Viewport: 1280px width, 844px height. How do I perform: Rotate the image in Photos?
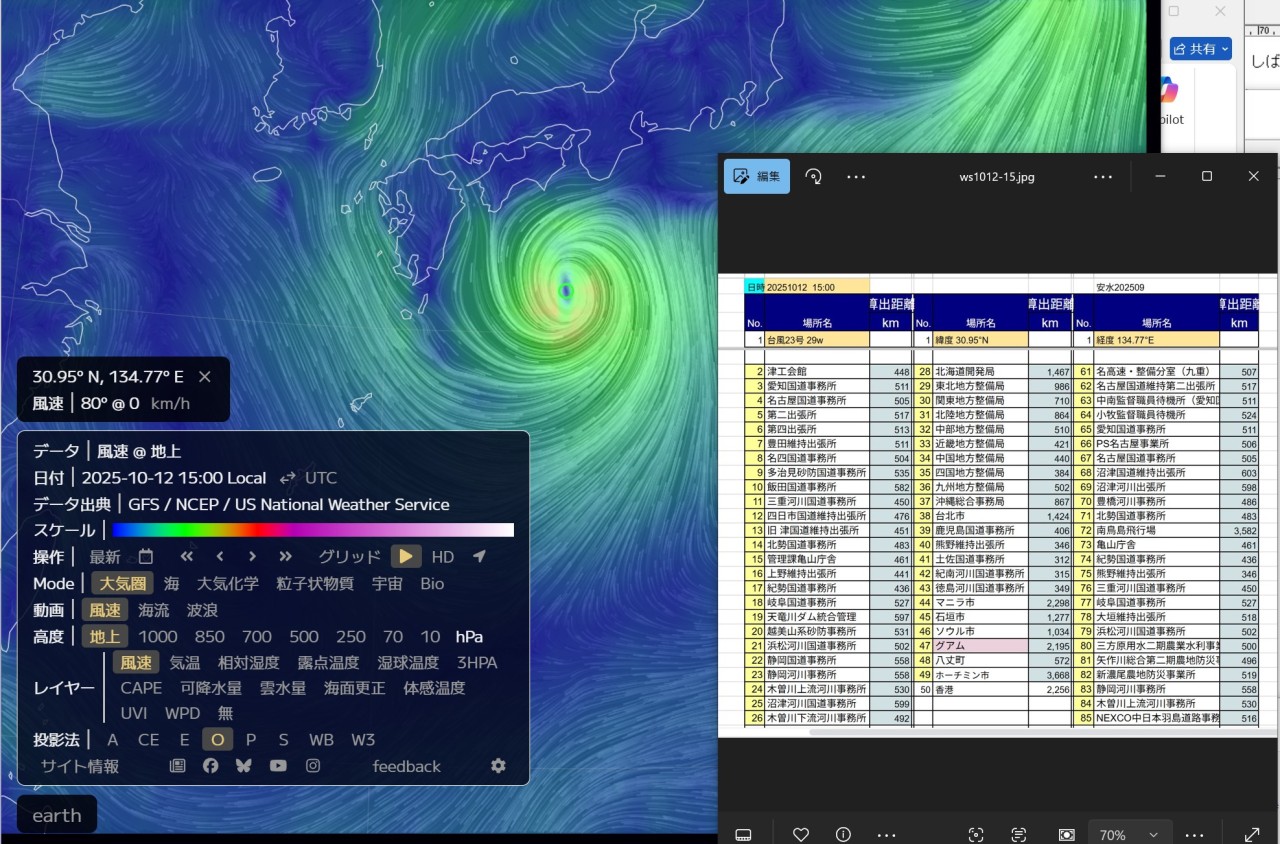814,176
